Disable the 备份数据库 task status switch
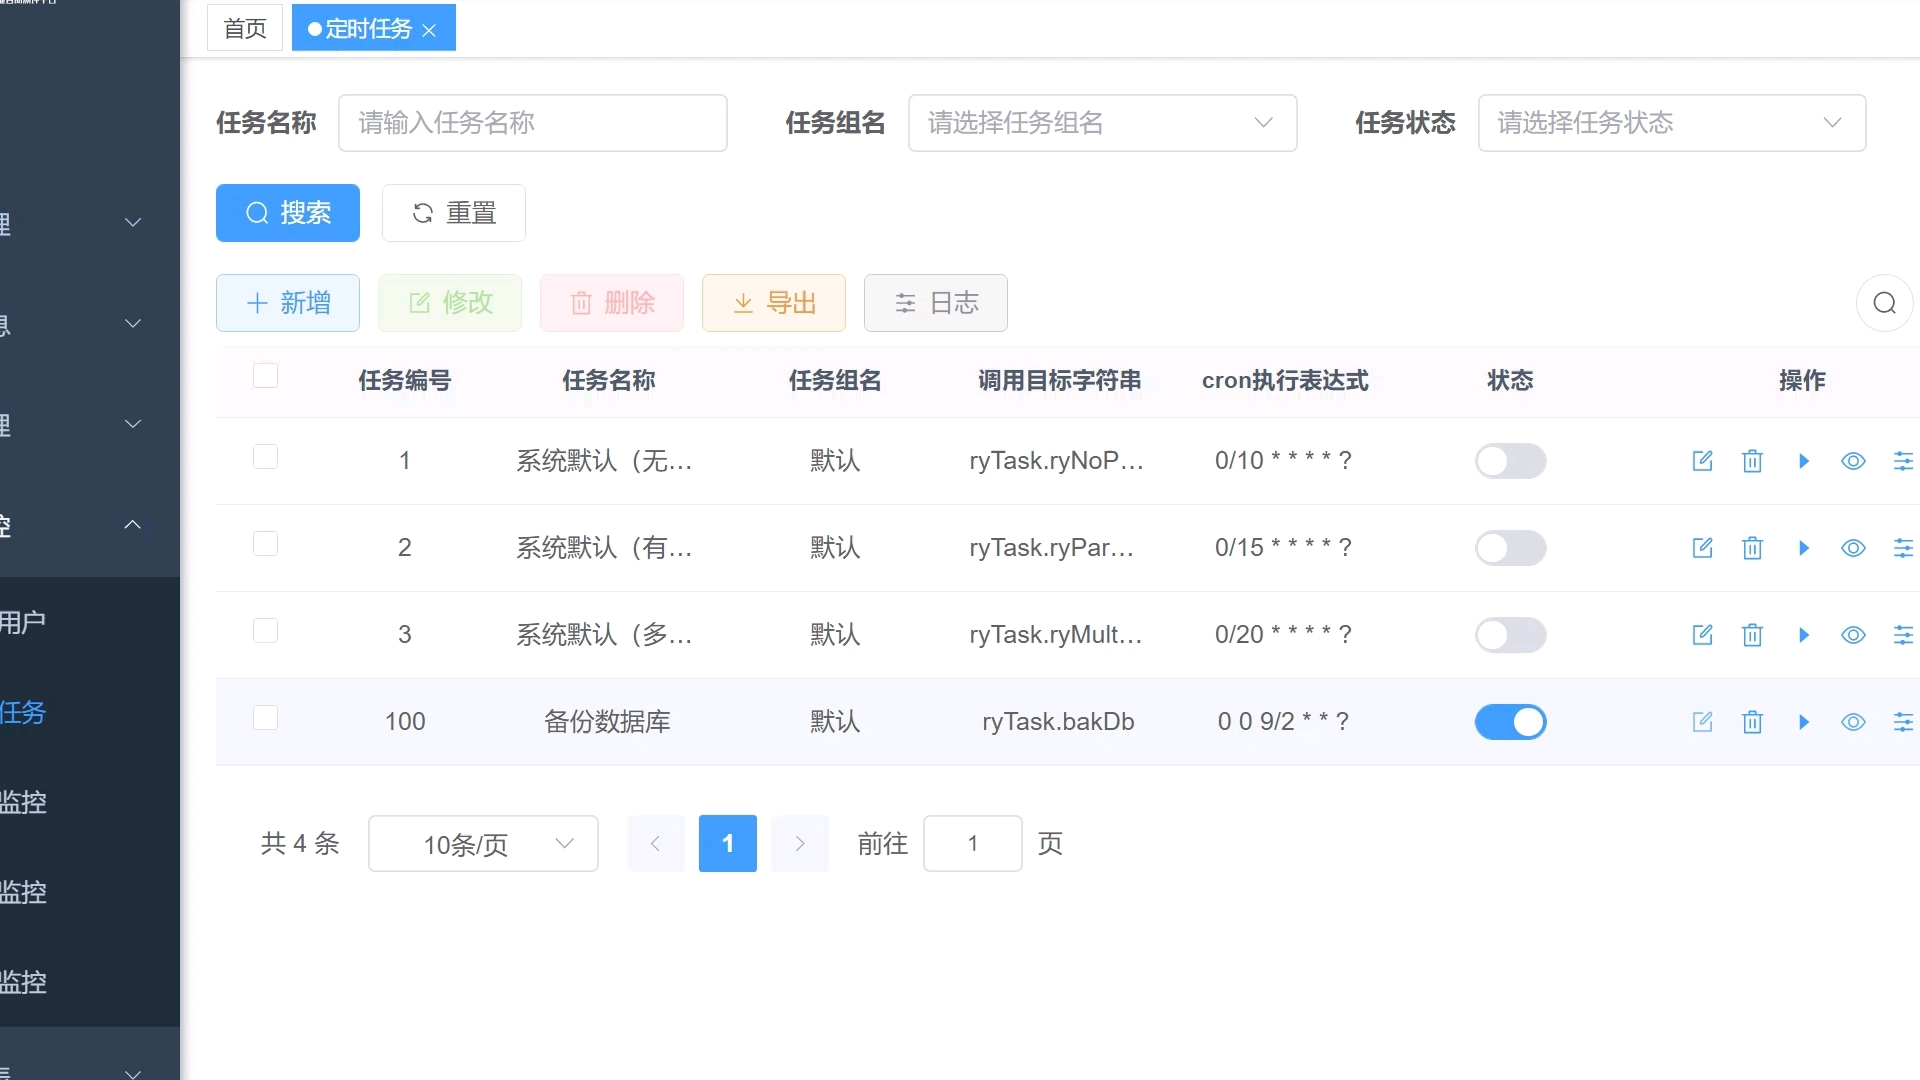Viewport: 1920px width, 1080px height. click(1510, 722)
